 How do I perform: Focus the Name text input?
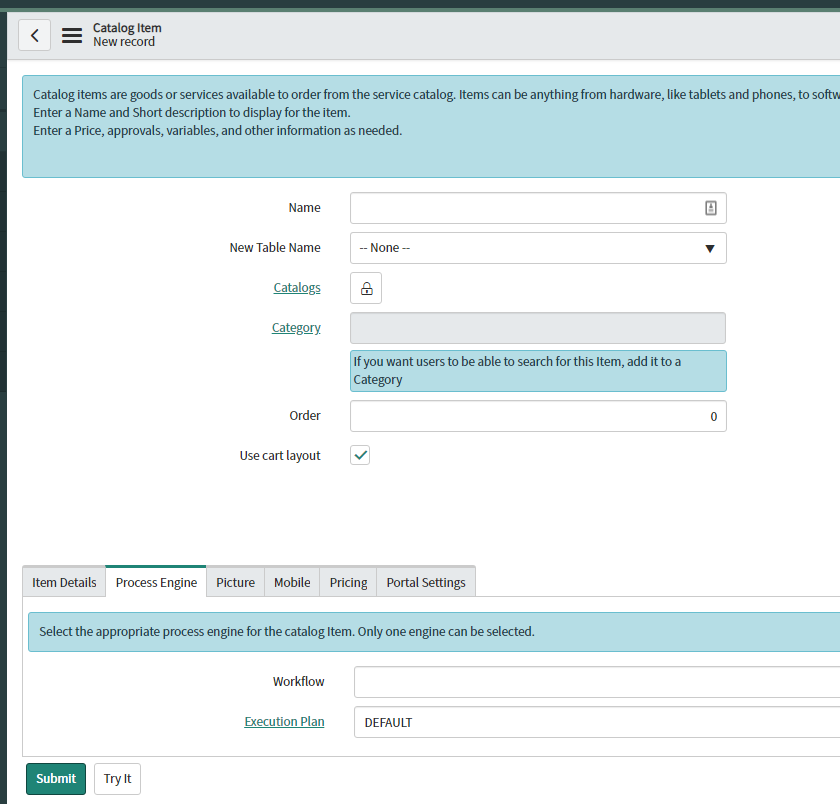[x=525, y=208]
